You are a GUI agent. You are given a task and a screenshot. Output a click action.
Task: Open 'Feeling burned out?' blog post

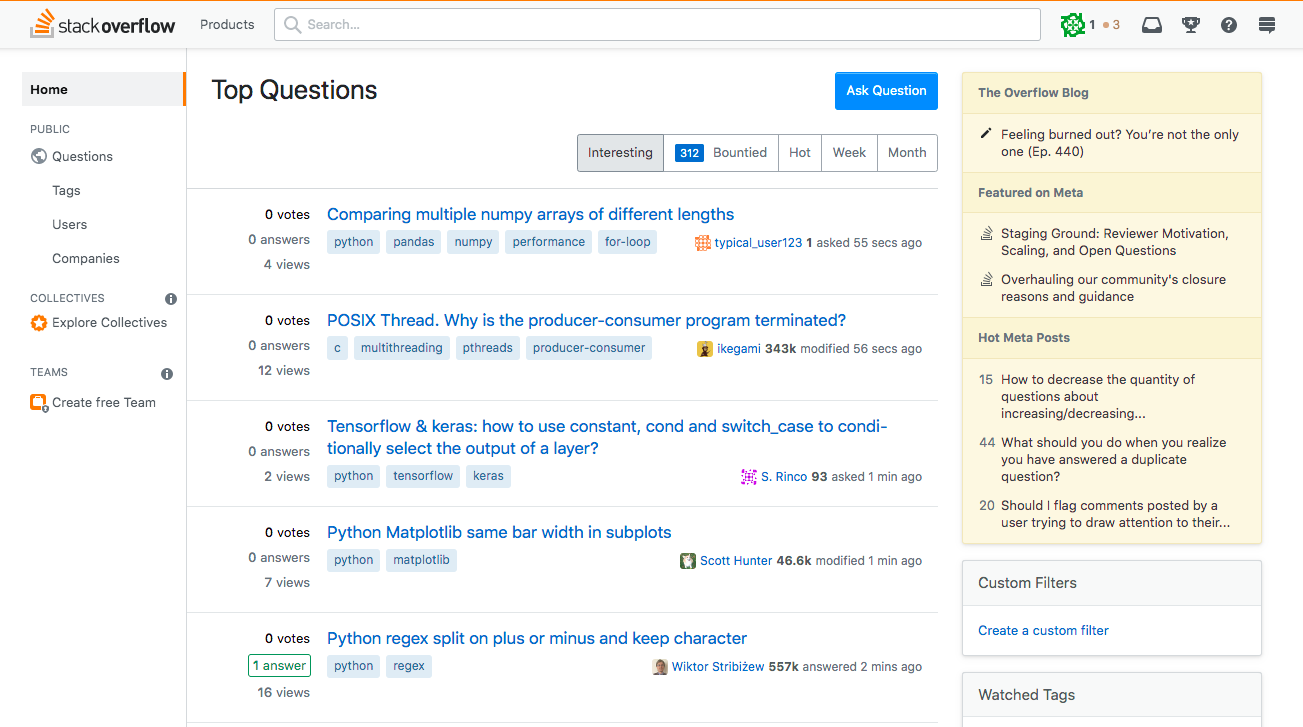(1119, 143)
